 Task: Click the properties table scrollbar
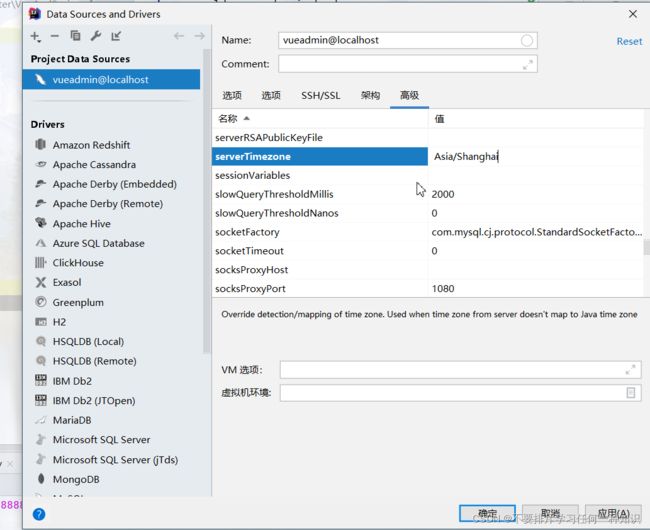tap(647, 247)
